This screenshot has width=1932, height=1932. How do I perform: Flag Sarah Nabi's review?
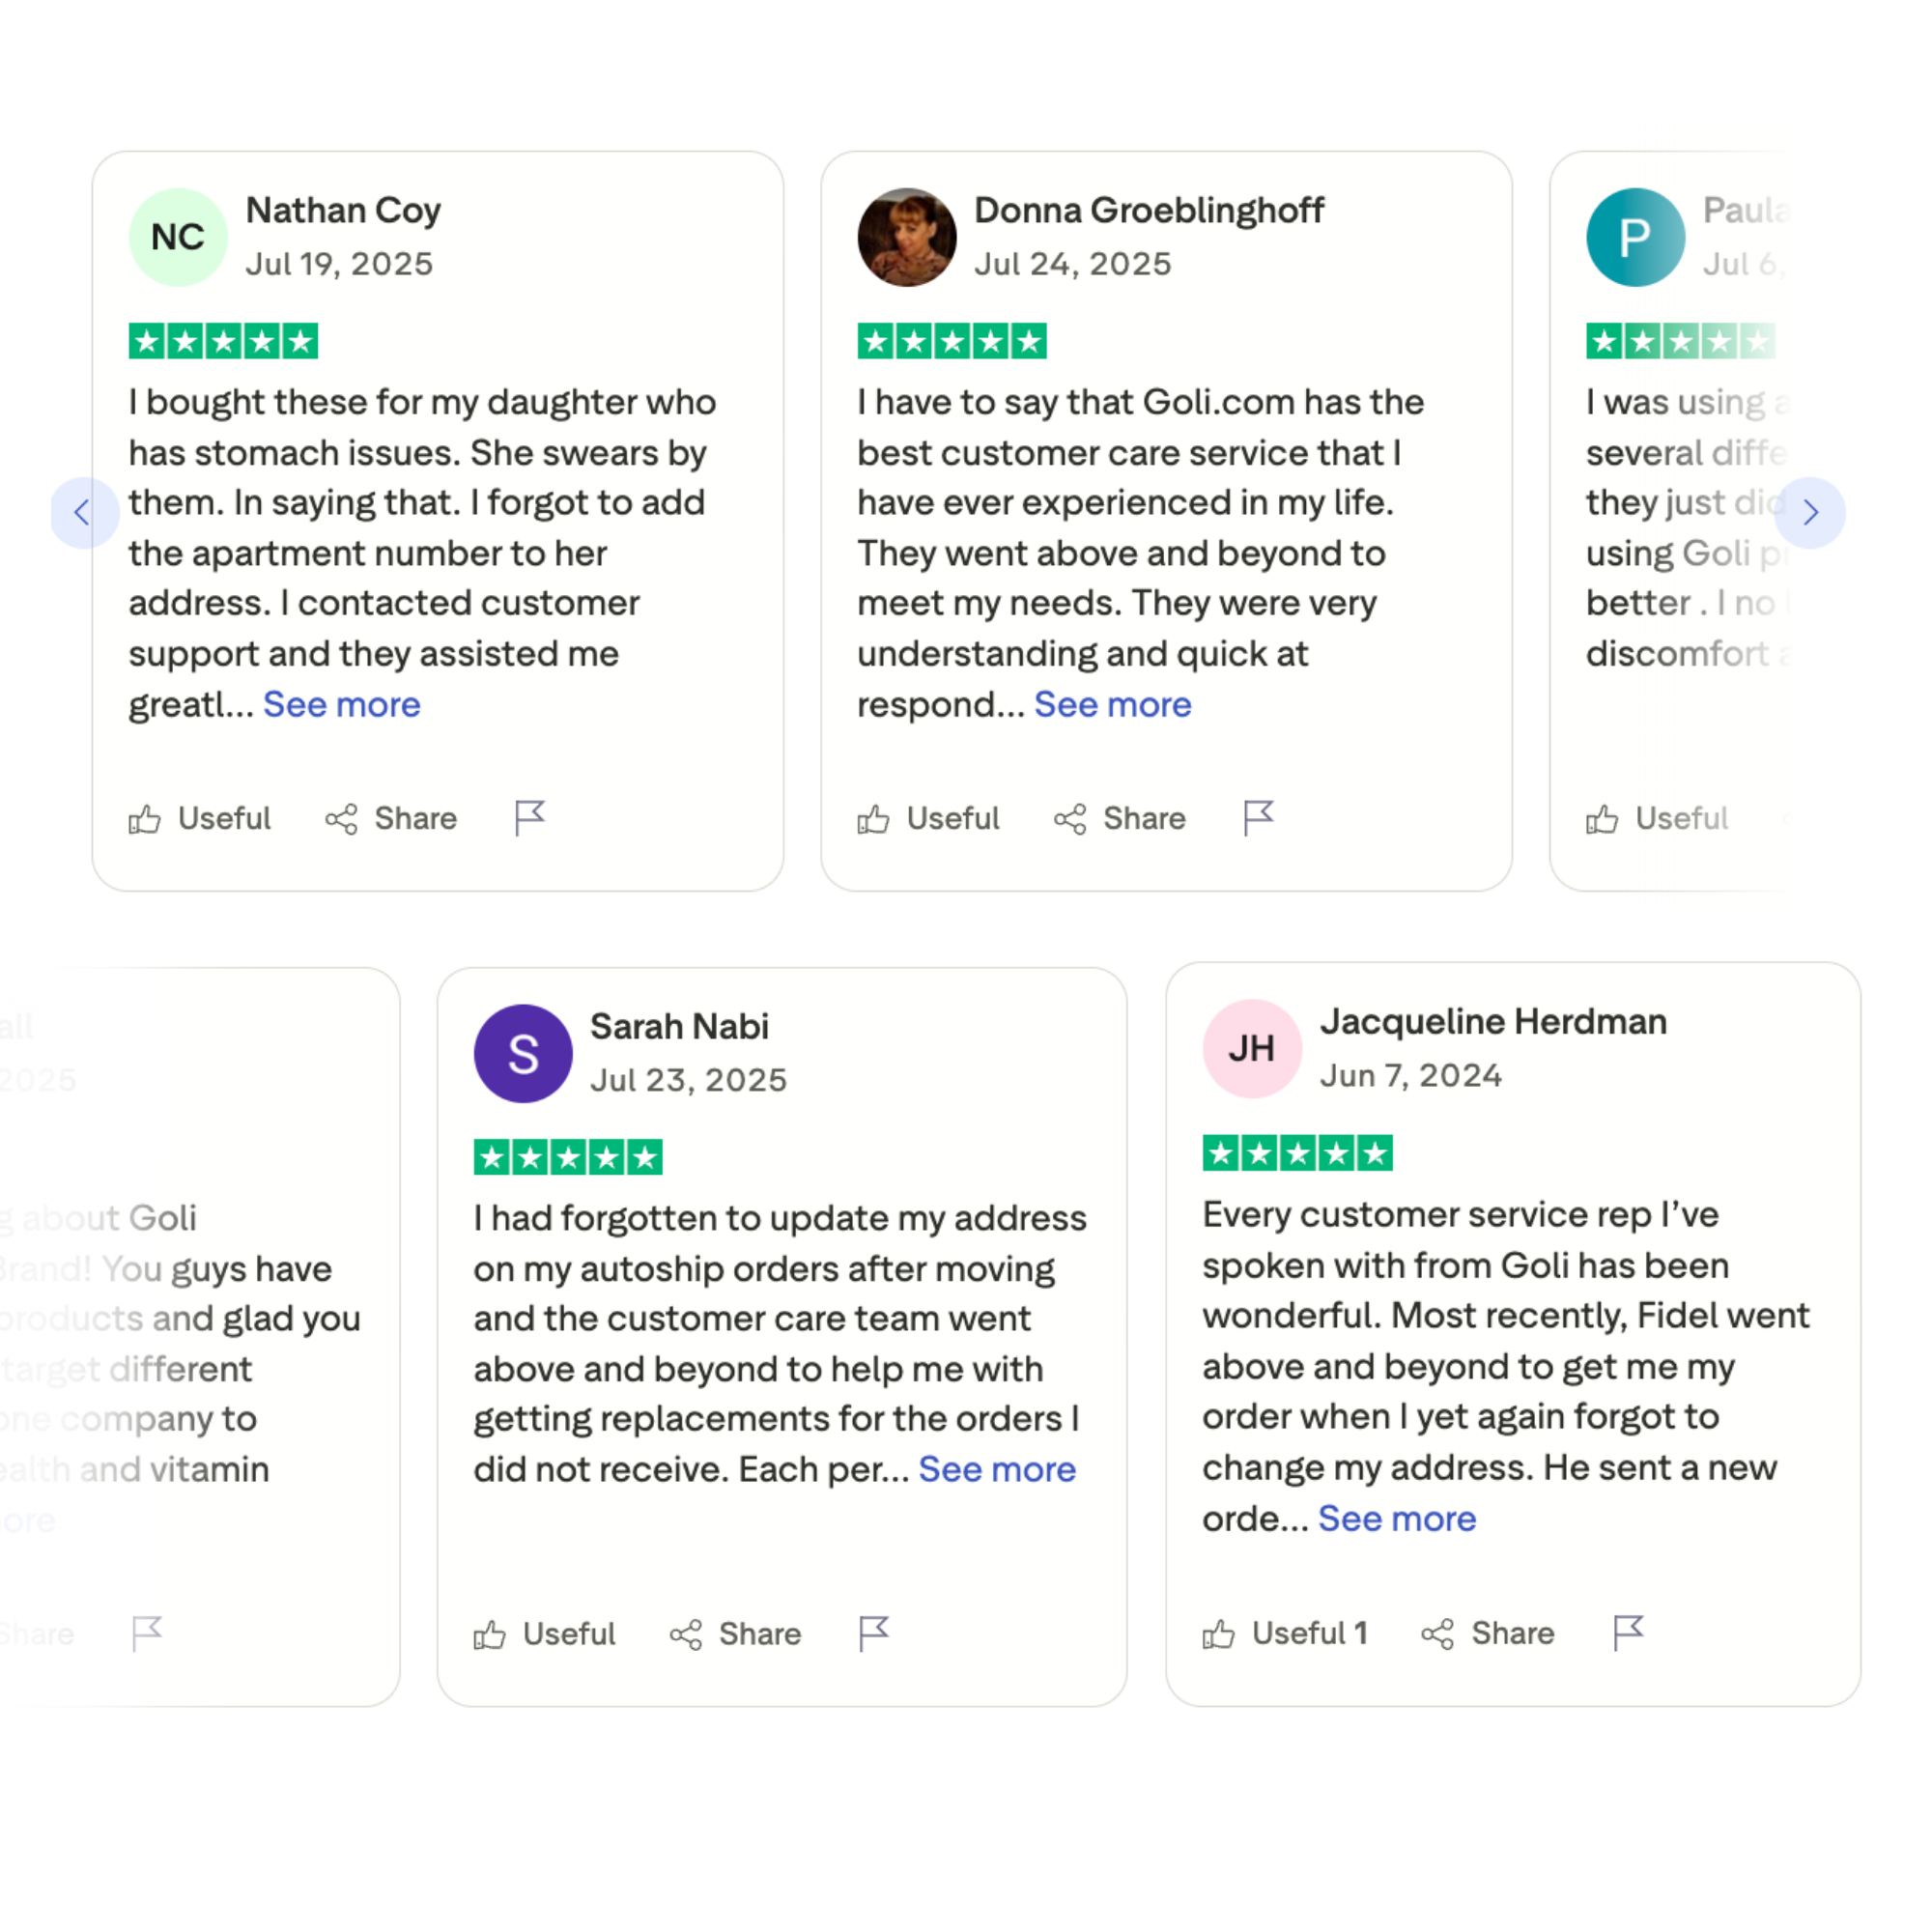873,1634
